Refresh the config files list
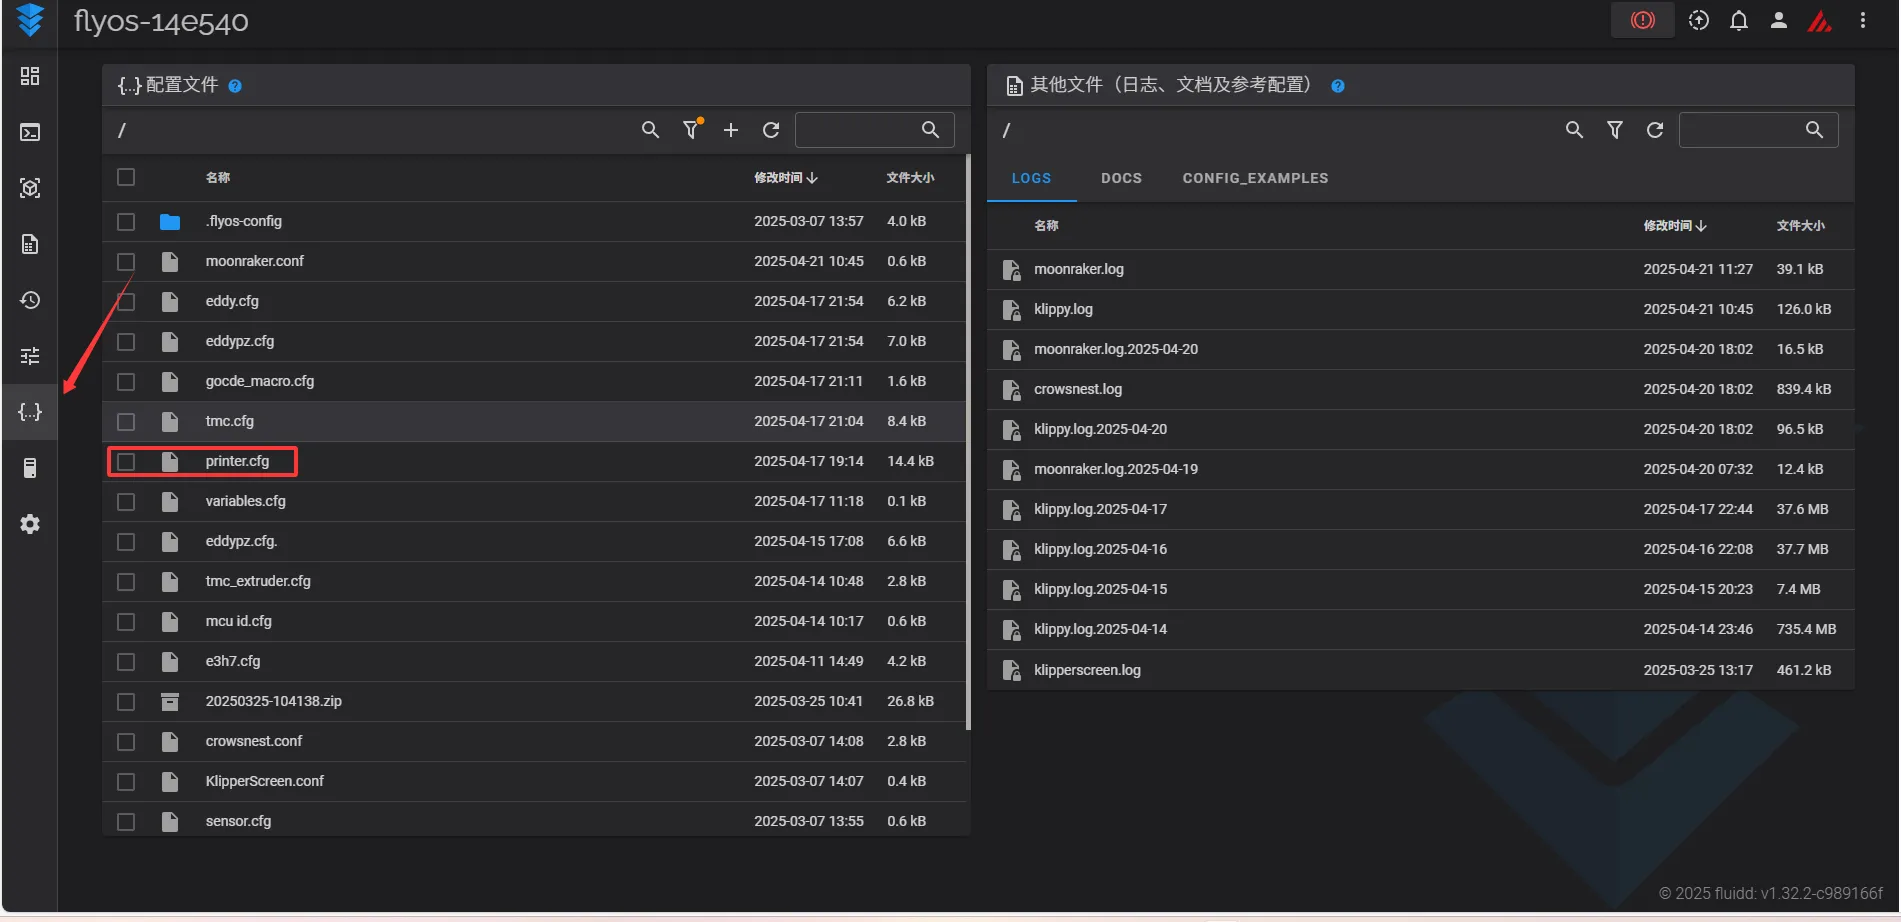This screenshot has width=1901, height=922. pos(771,130)
